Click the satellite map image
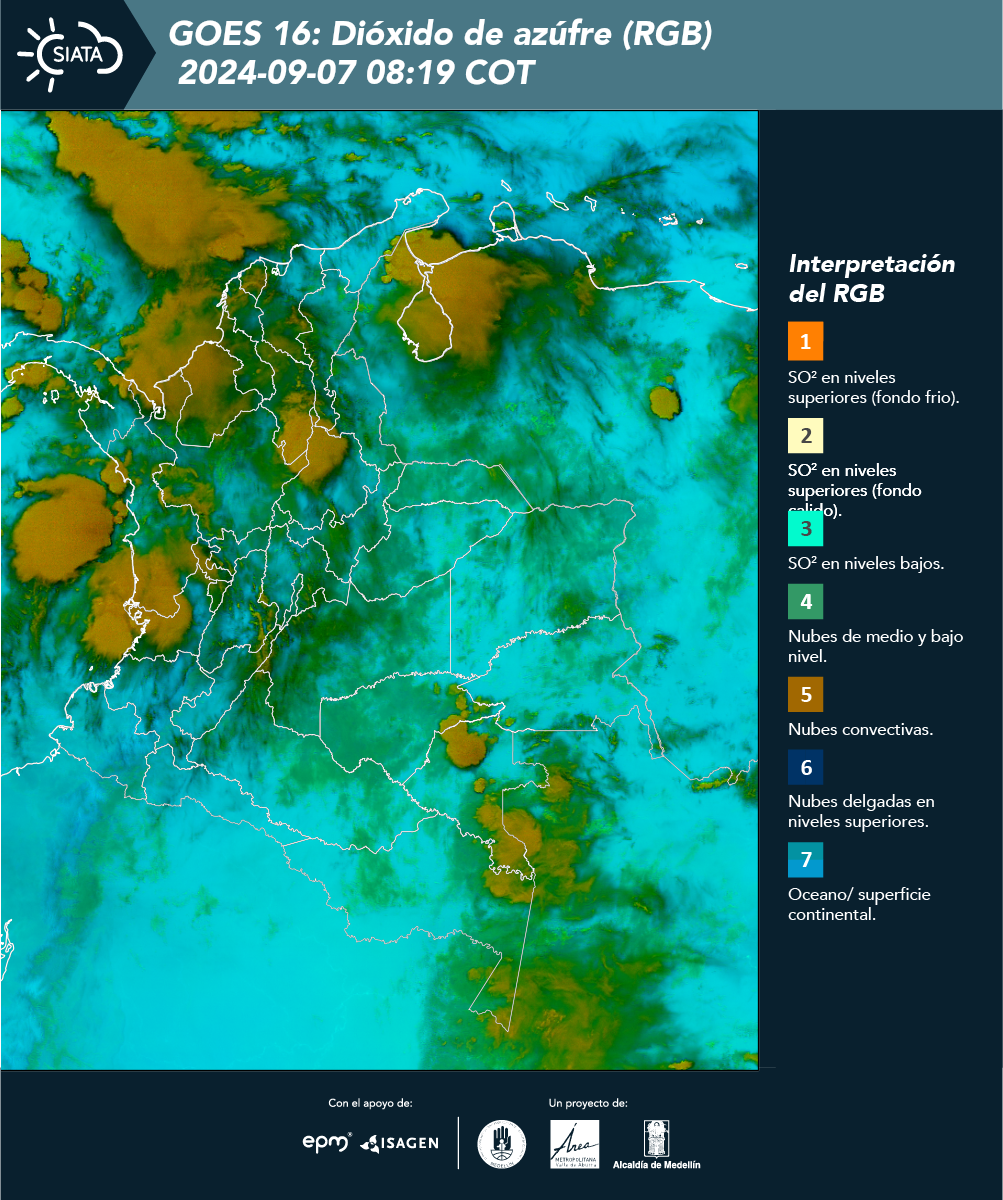Image resolution: width=1003 pixels, height=1200 pixels. point(379,590)
